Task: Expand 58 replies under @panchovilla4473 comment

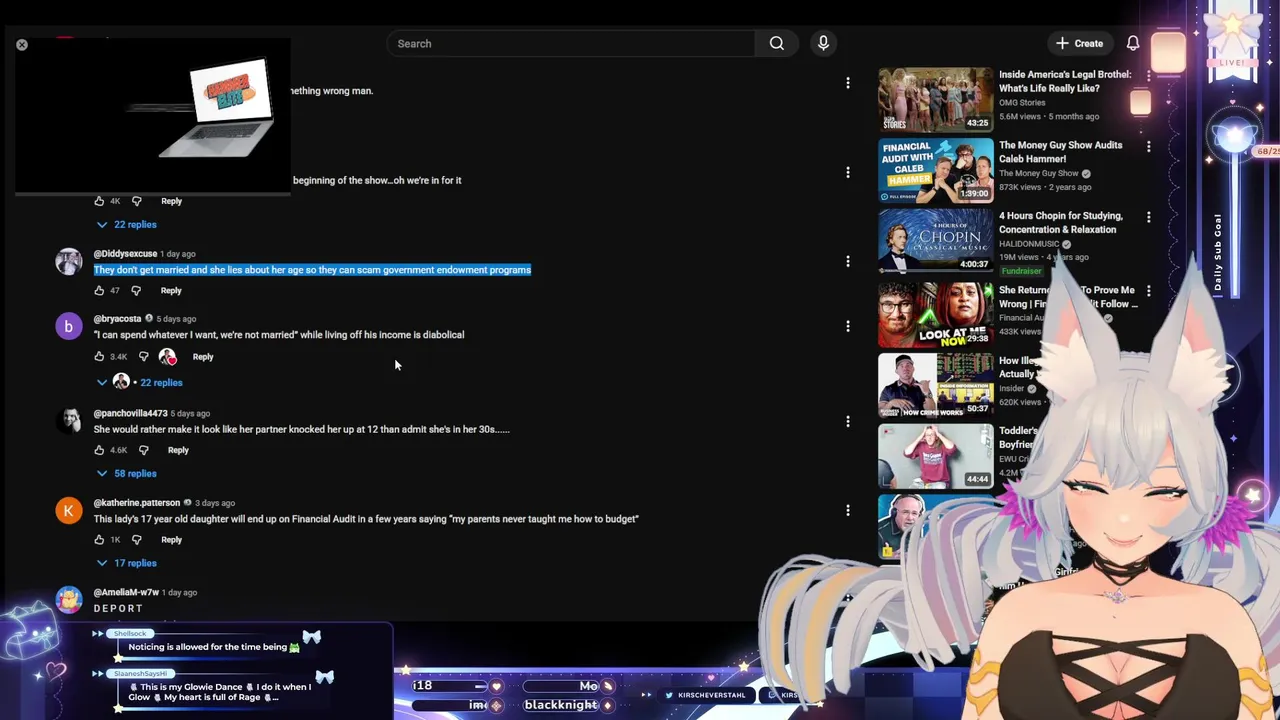Action: tap(126, 474)
